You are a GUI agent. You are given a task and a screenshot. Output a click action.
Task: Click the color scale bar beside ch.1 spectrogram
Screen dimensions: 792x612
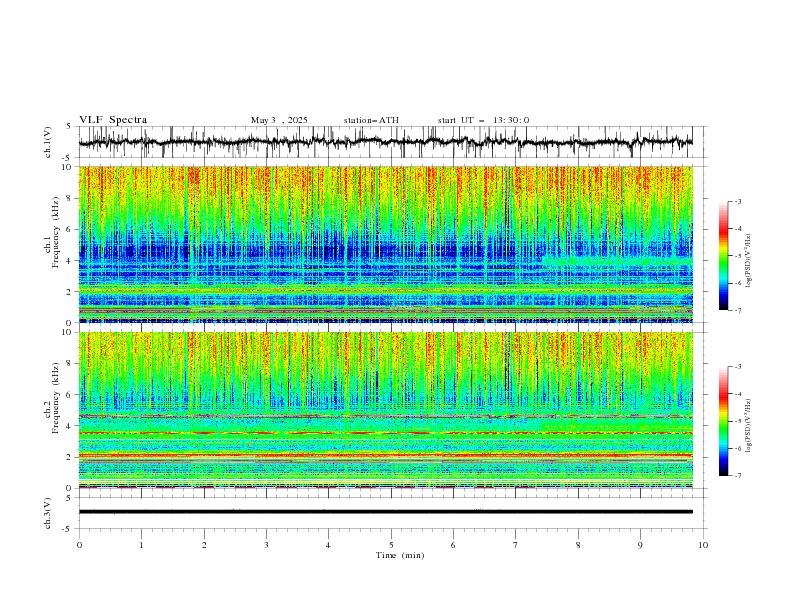723,256
